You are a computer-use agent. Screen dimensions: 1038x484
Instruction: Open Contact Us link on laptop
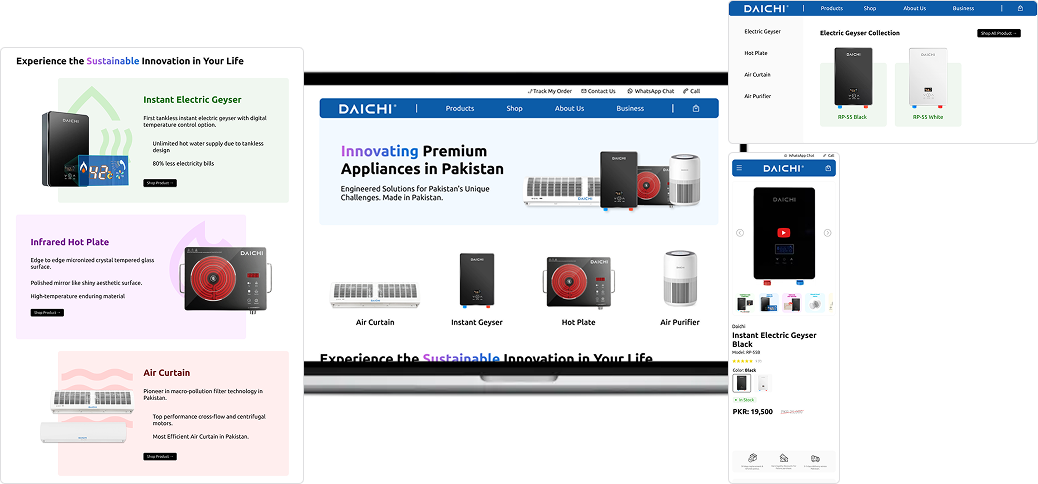598,91
